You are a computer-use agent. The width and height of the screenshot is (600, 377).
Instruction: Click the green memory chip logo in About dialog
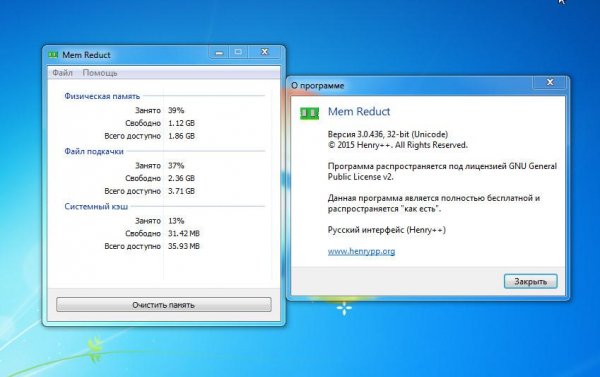pos(309,113)
